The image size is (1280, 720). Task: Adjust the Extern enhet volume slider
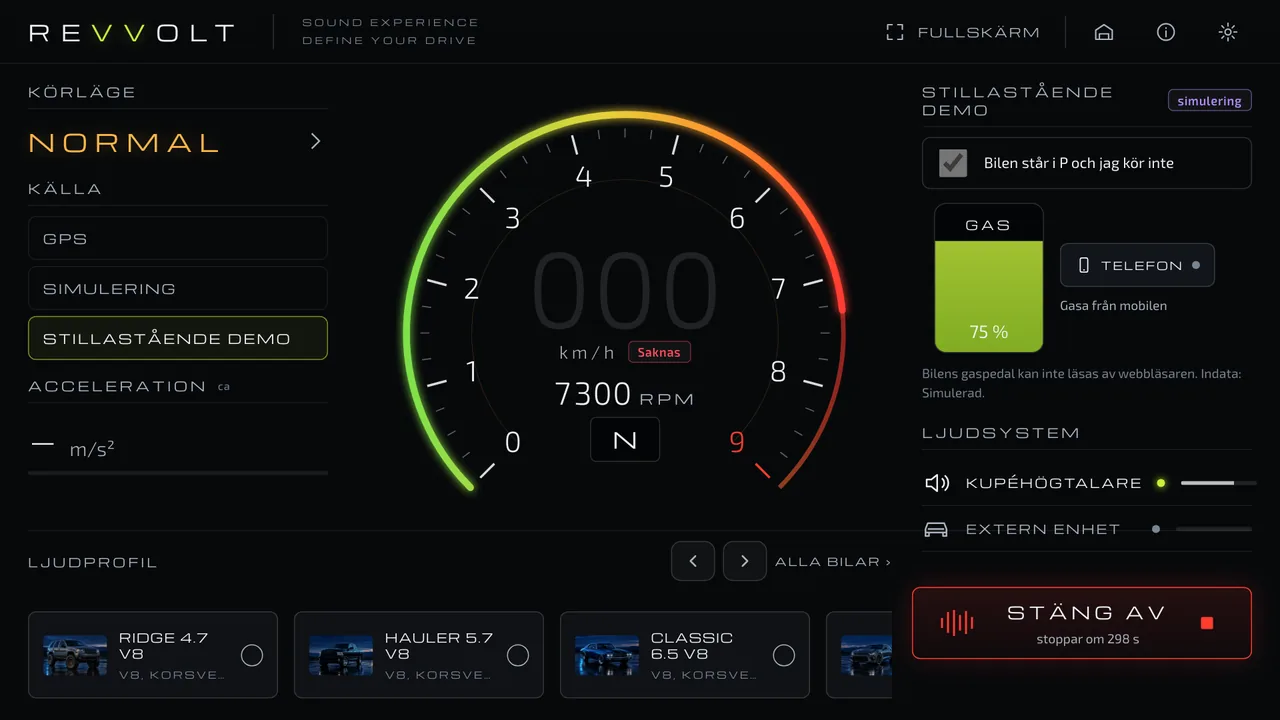[x=1214, y=529]
